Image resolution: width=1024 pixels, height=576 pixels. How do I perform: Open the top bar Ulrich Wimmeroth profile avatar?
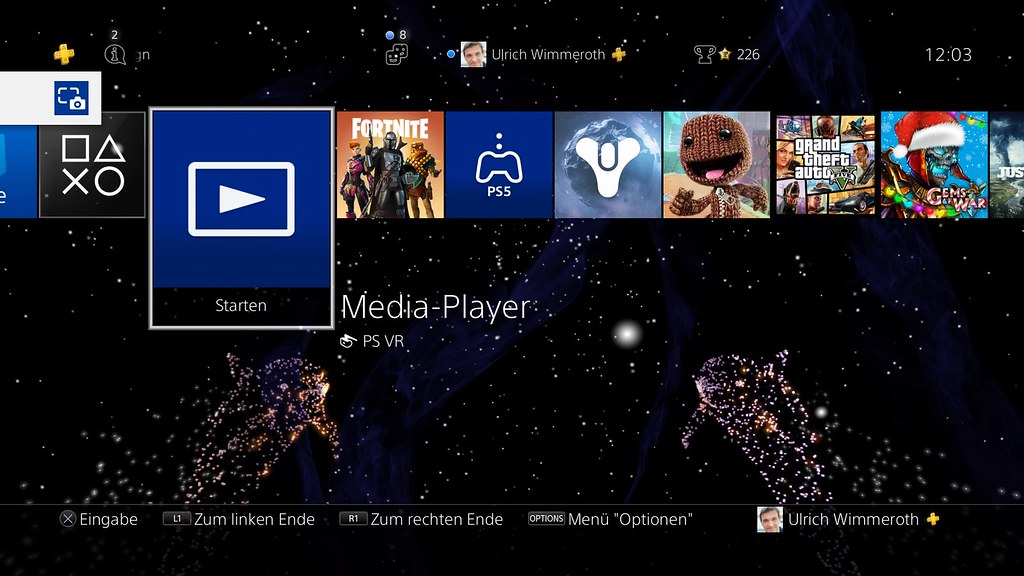(473, 54)
